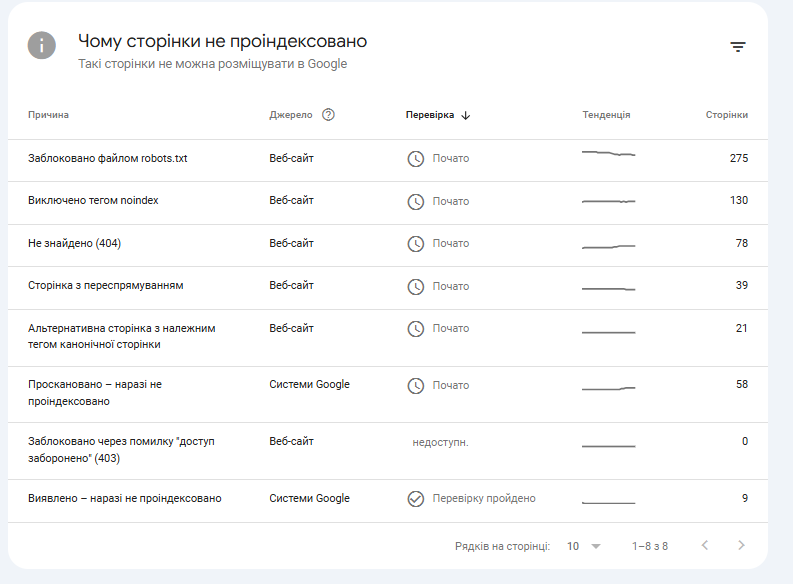Go to previous page arrow
The image size is (793, 584).
pos(705,546)
